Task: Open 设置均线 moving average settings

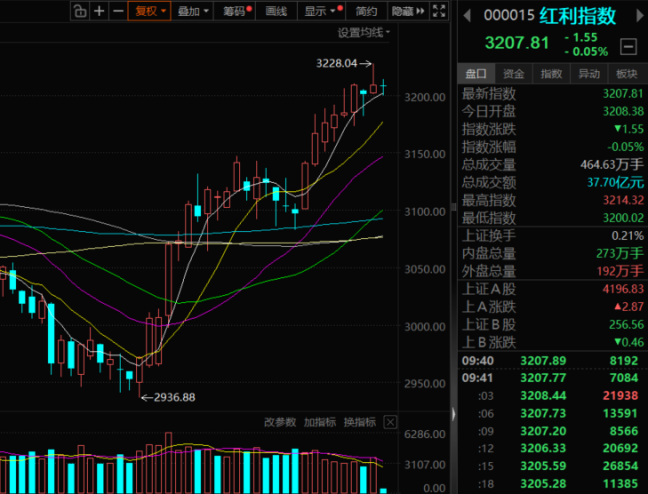Action: point(364,32)
